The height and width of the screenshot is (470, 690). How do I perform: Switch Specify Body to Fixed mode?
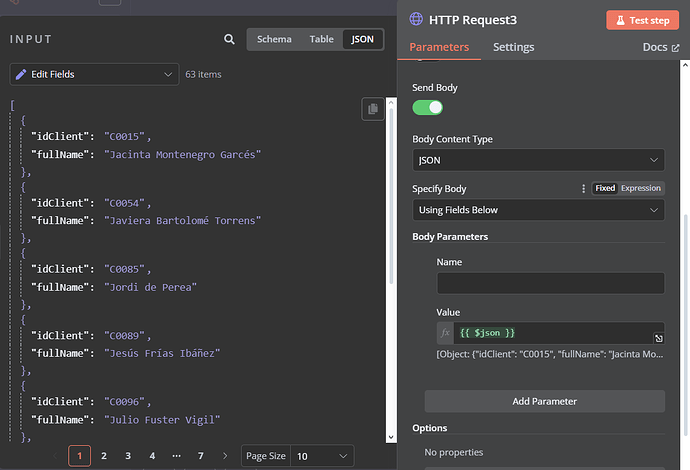[605, 188]
